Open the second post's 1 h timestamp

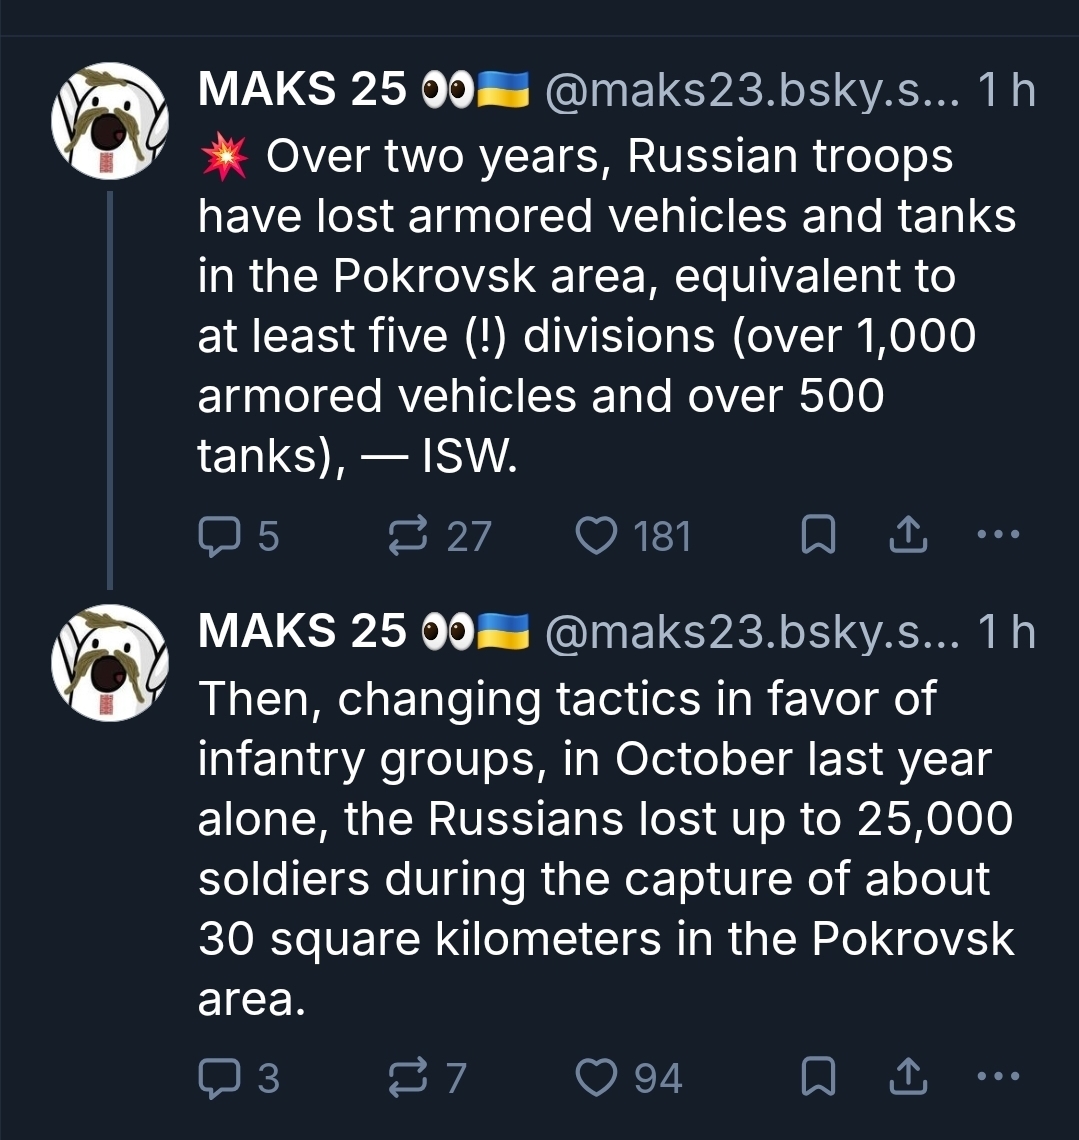pos(1006,632)
